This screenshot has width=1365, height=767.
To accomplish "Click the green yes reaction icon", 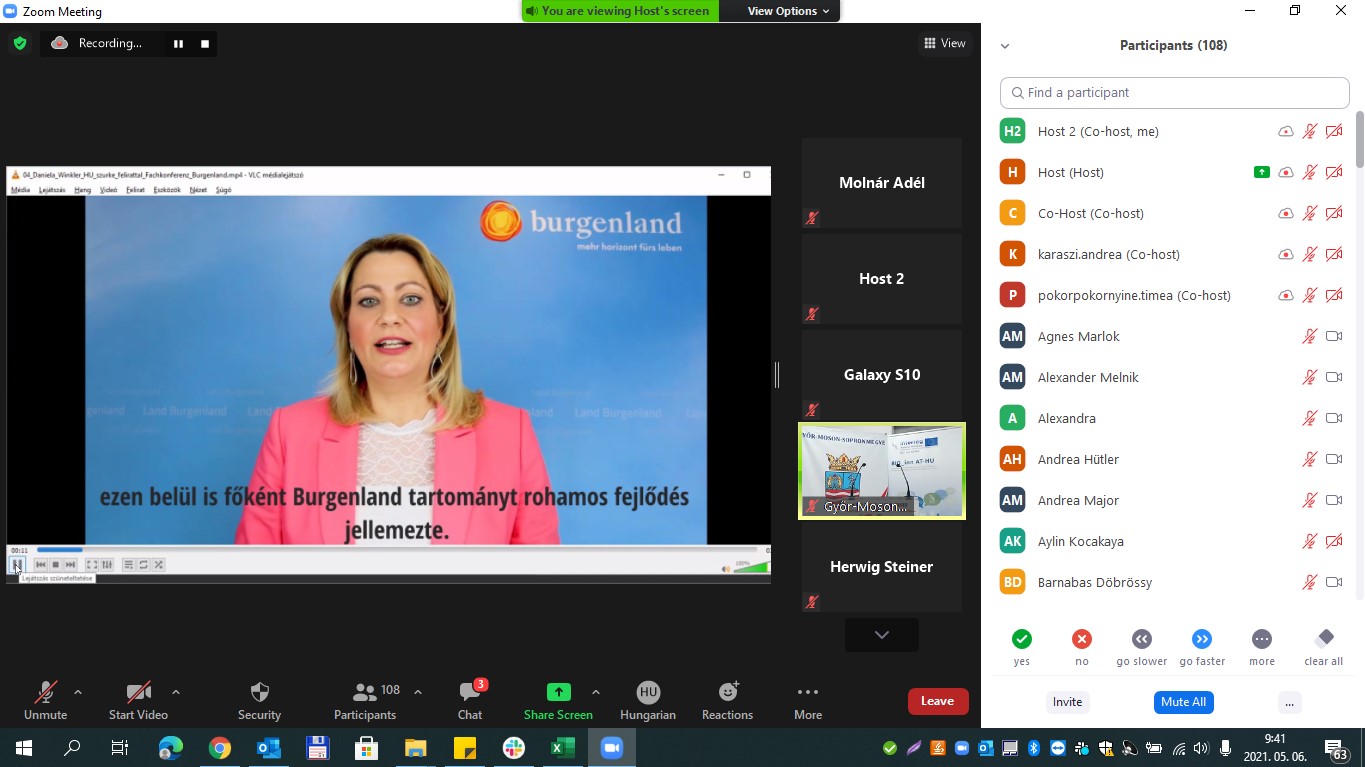I will pos(1021,639).
